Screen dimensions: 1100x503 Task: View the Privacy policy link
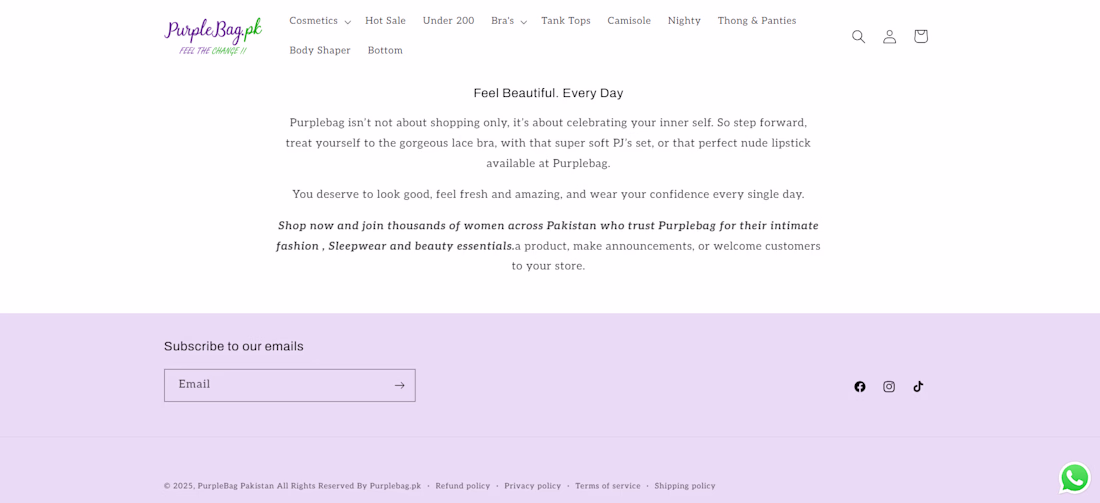coord(532,486)
